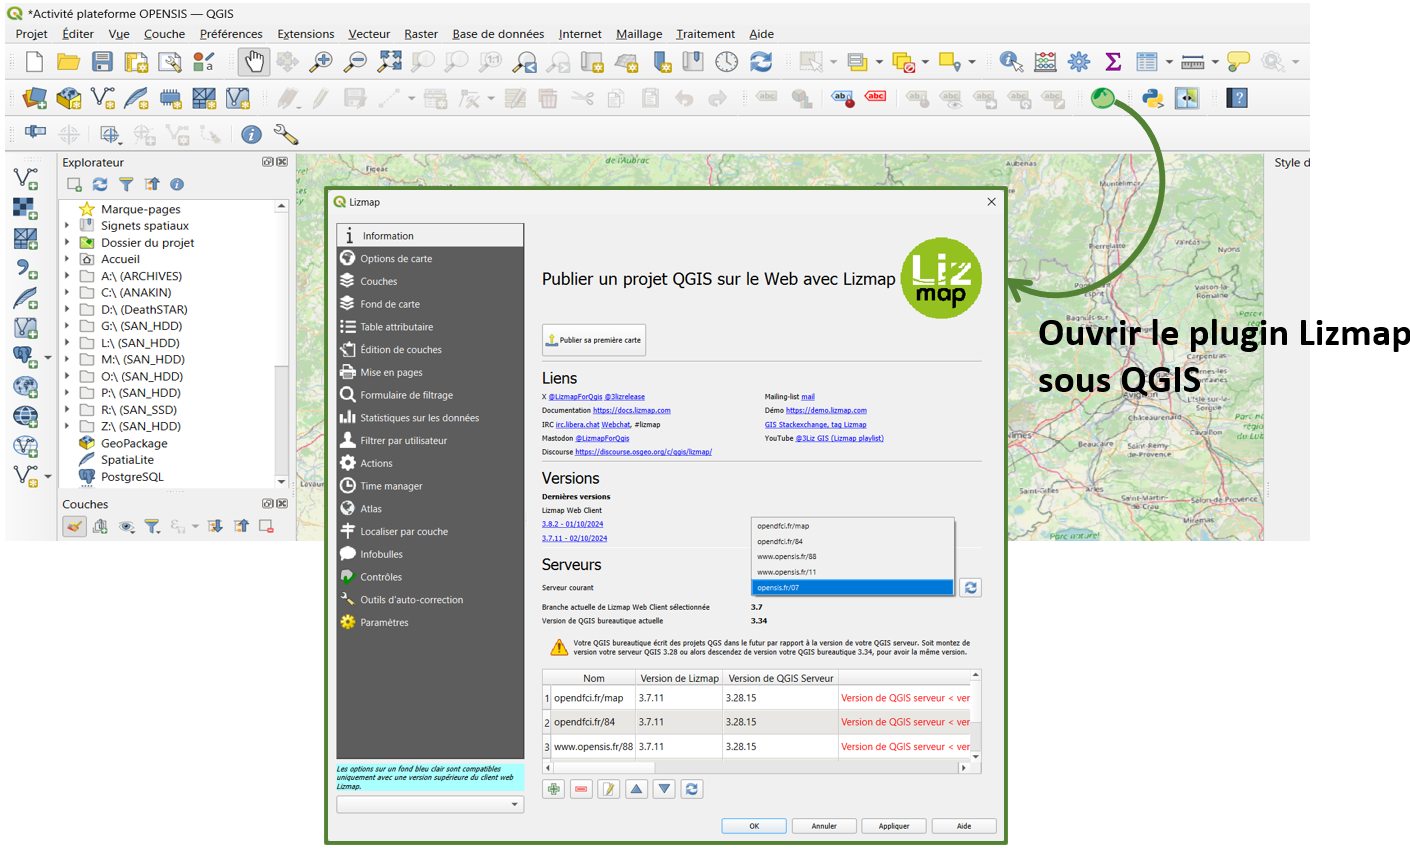Save project with the floppy disk icon
This screenshot has width=1410, height=848.
tap(102, 62)
